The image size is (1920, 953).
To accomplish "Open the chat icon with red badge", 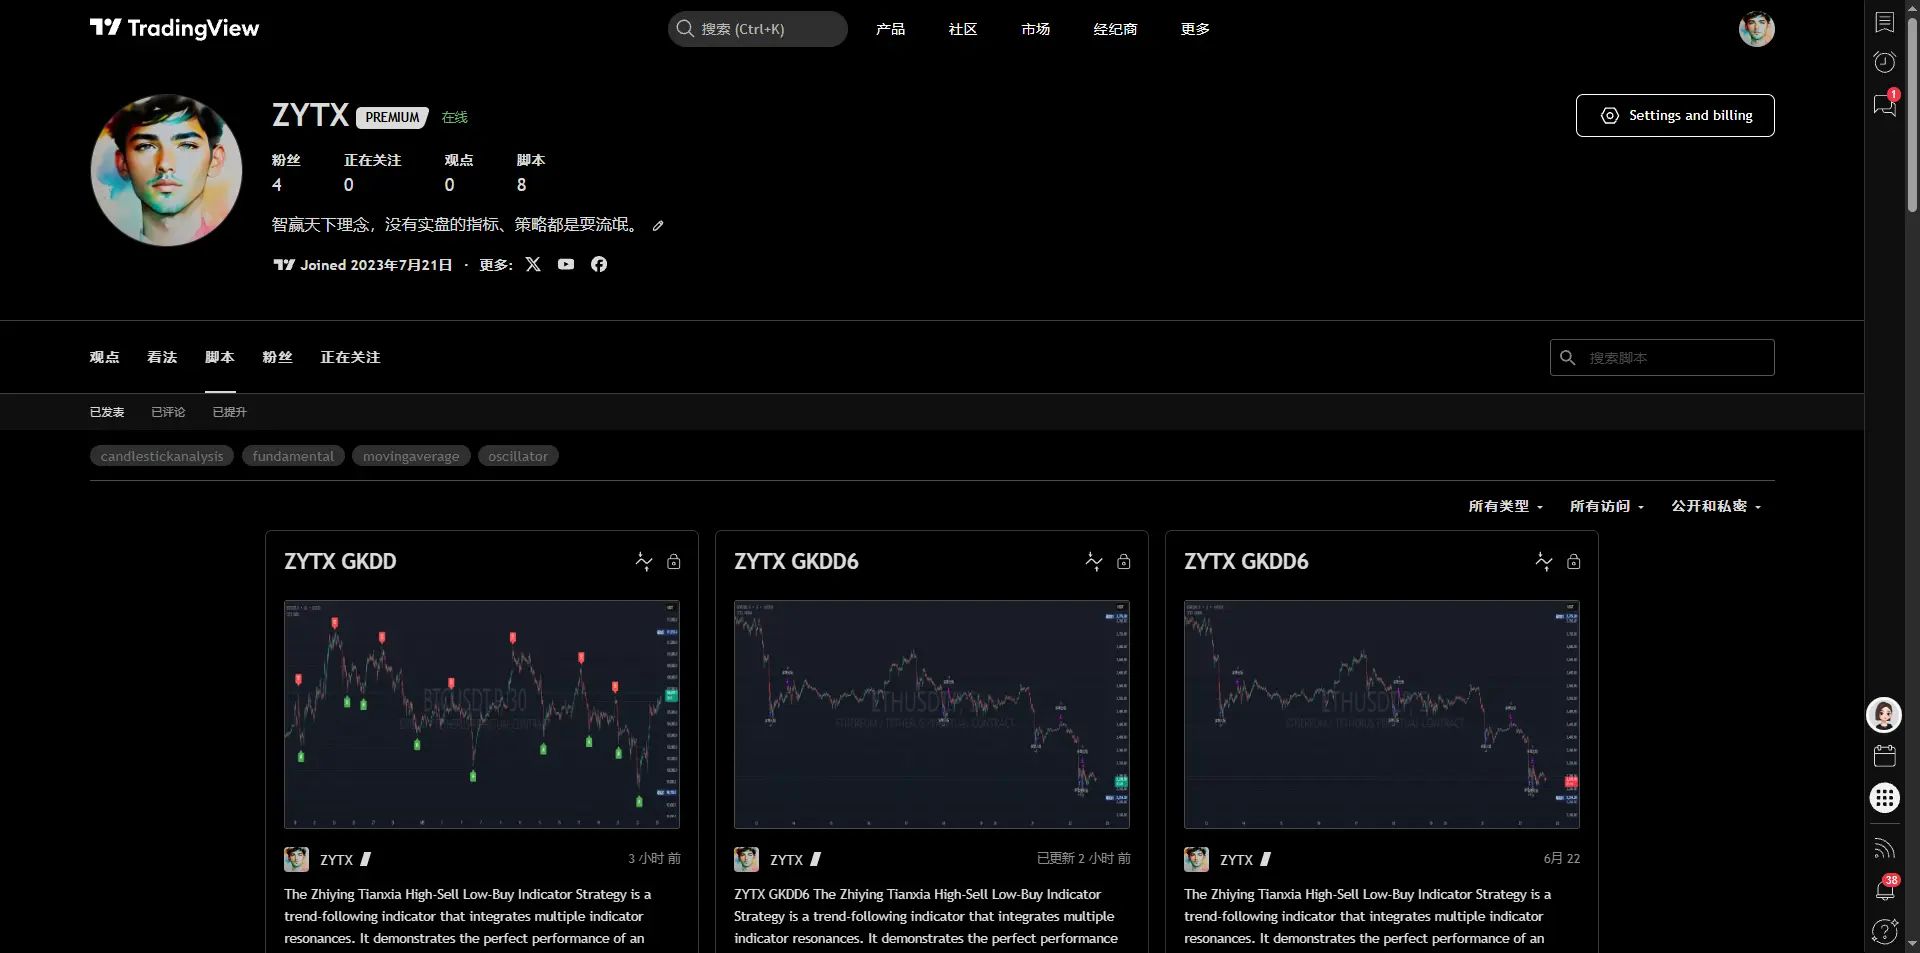I will pos(1885,104).
